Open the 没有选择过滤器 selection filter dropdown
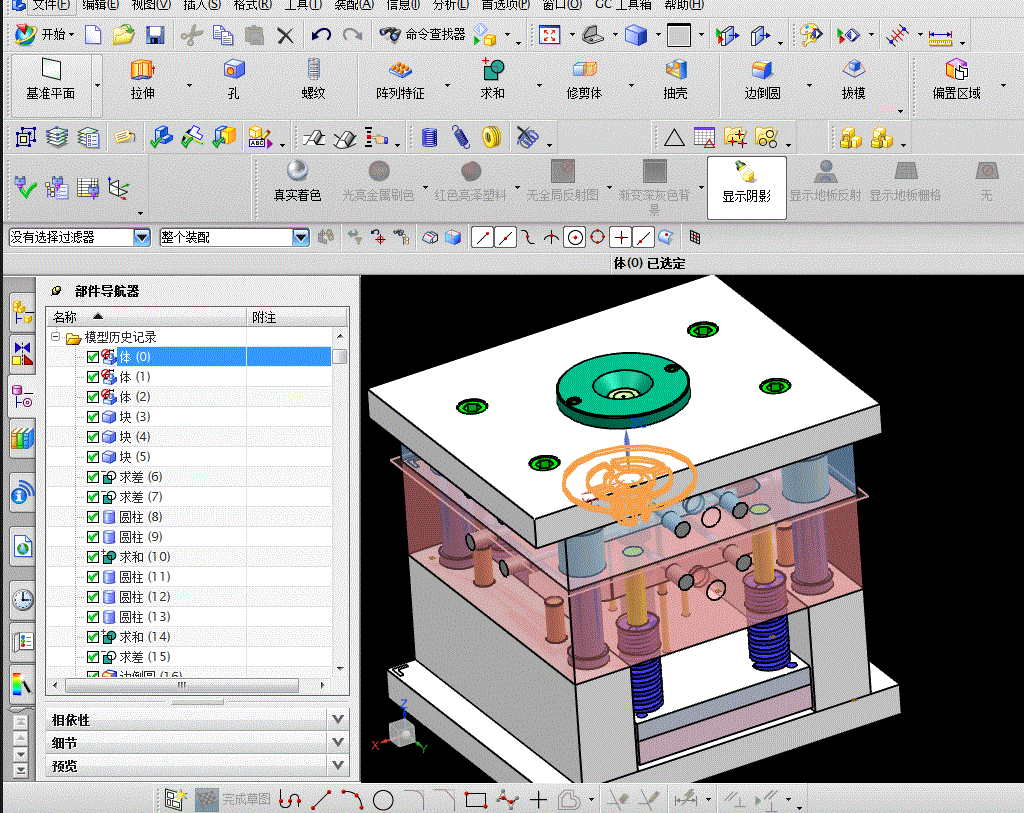 pos(141,237)
